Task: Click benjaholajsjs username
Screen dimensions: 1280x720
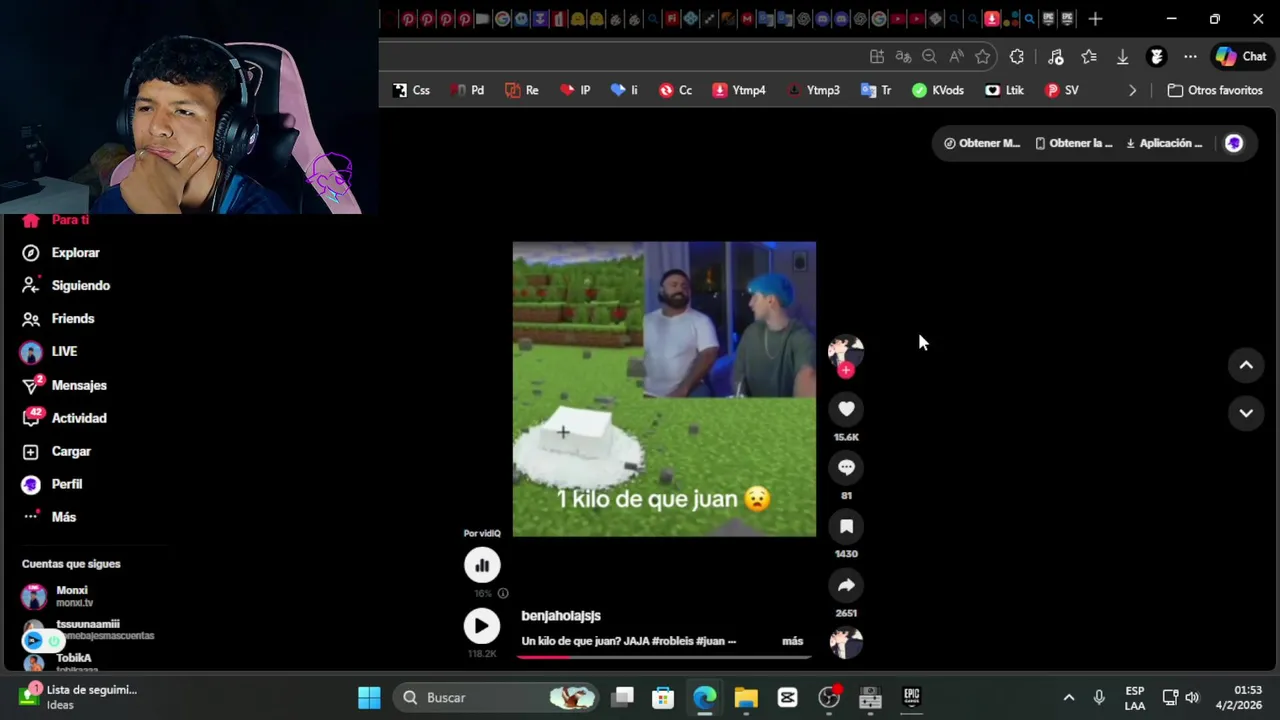Action: [x=561, y=616]
